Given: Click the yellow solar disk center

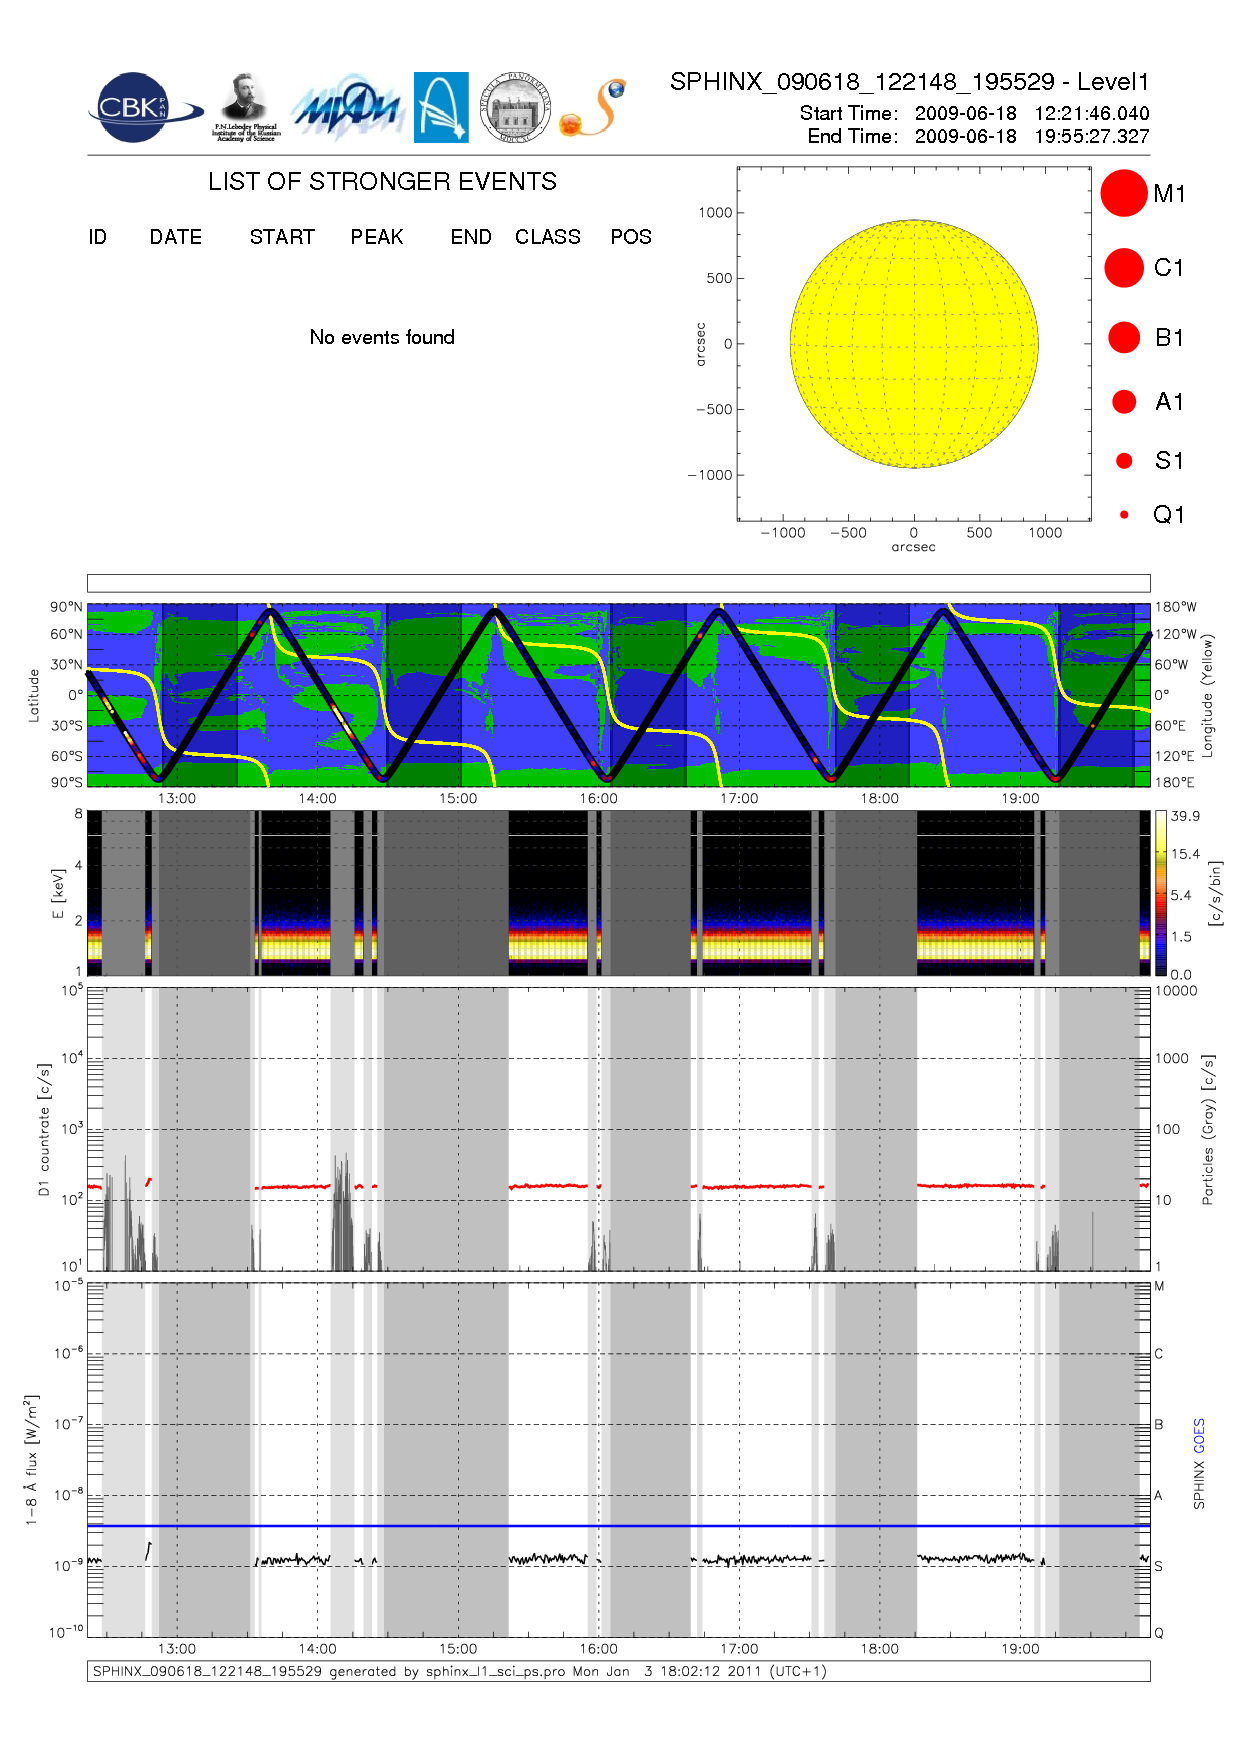Looking at the screenshot, I should 914,344.
